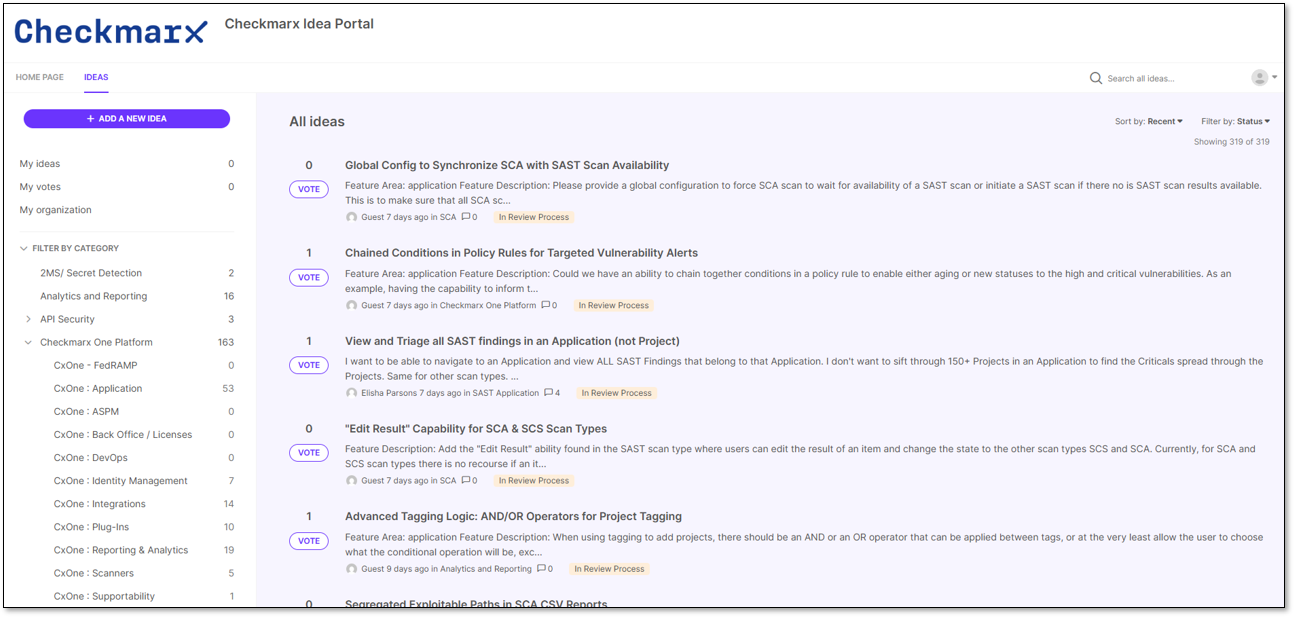Open the Filter by Status dropdown

pos(1236,121)
